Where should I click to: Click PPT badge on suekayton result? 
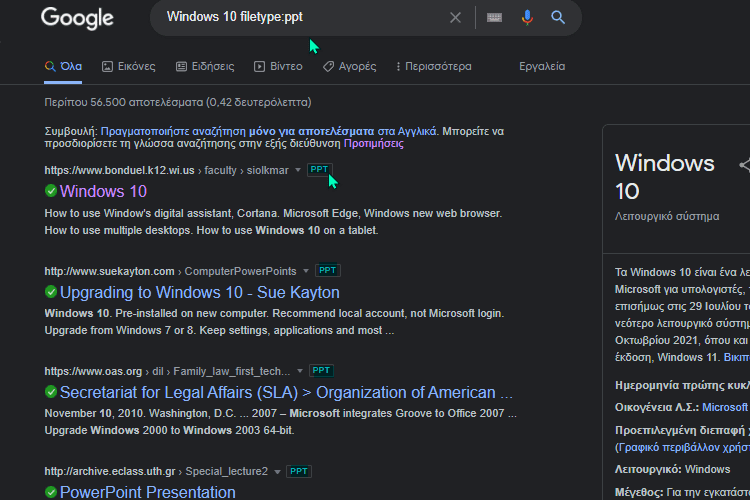(x=328, y=270)
